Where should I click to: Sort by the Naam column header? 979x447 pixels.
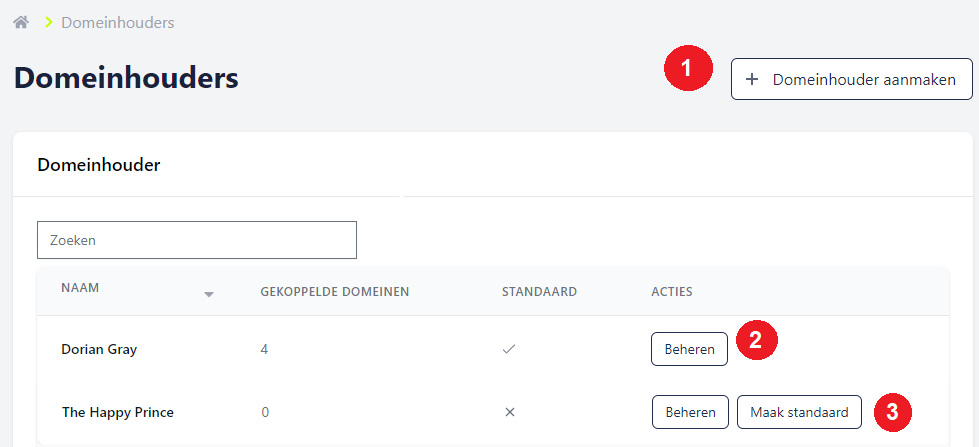pyautogui.click(x=80, y=288)
